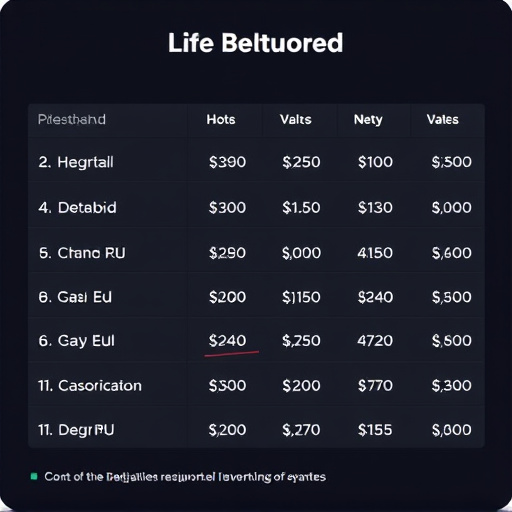
Task: Select the Valts column header
Action: pos(296,119)
